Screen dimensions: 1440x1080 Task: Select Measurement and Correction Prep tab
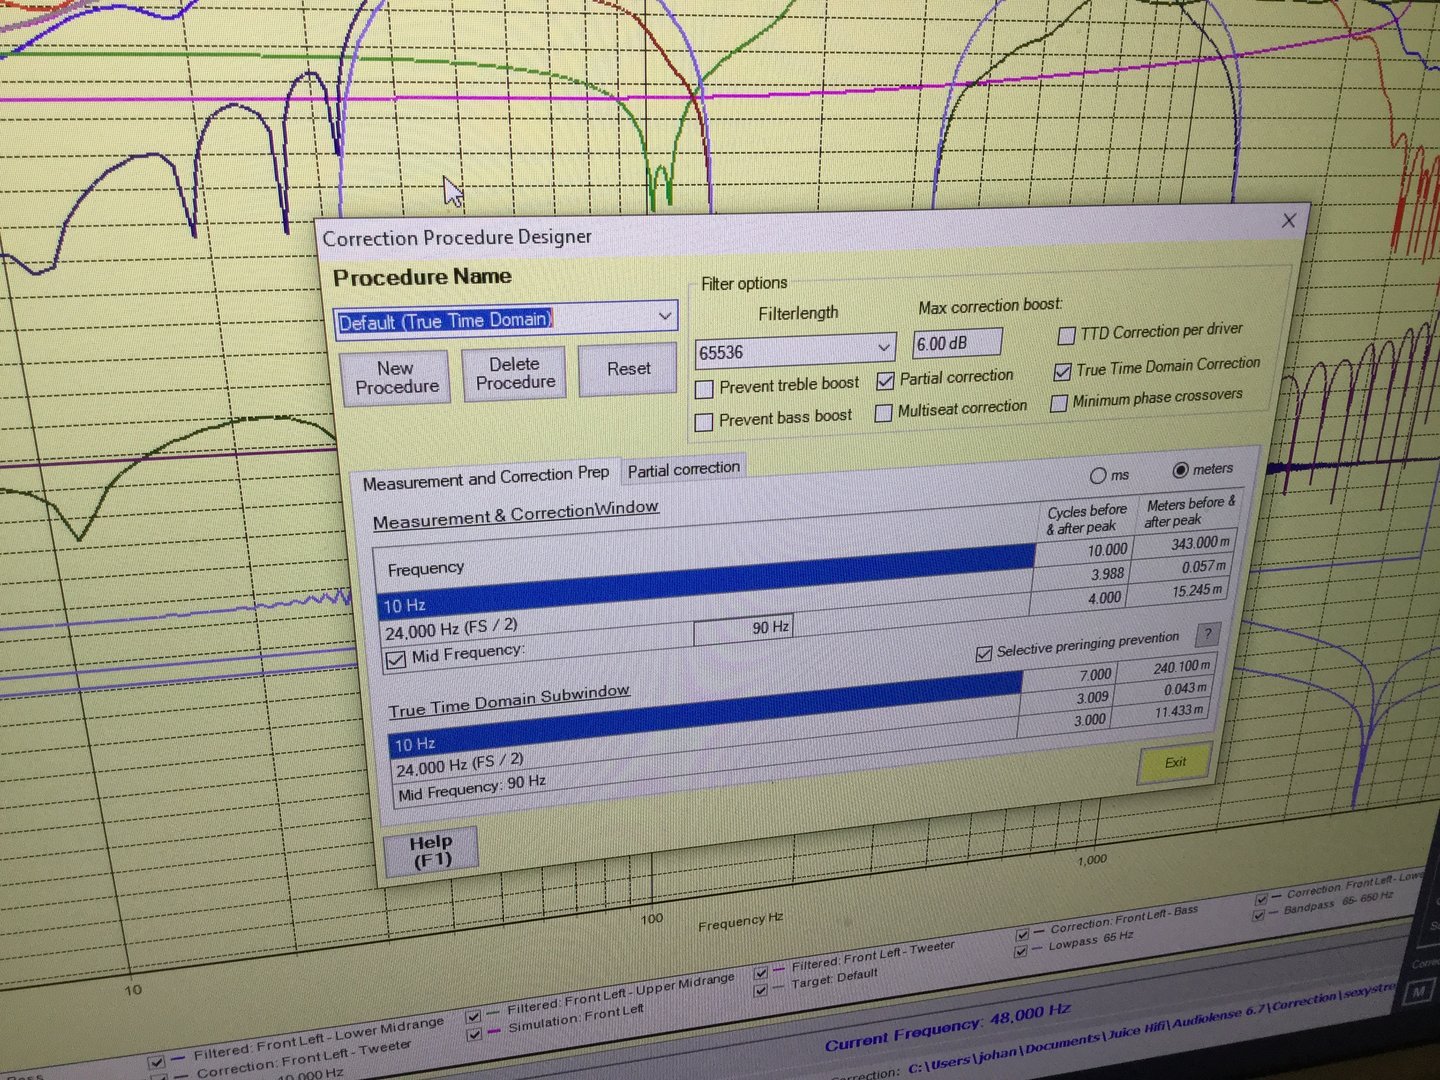click(485, 479)
